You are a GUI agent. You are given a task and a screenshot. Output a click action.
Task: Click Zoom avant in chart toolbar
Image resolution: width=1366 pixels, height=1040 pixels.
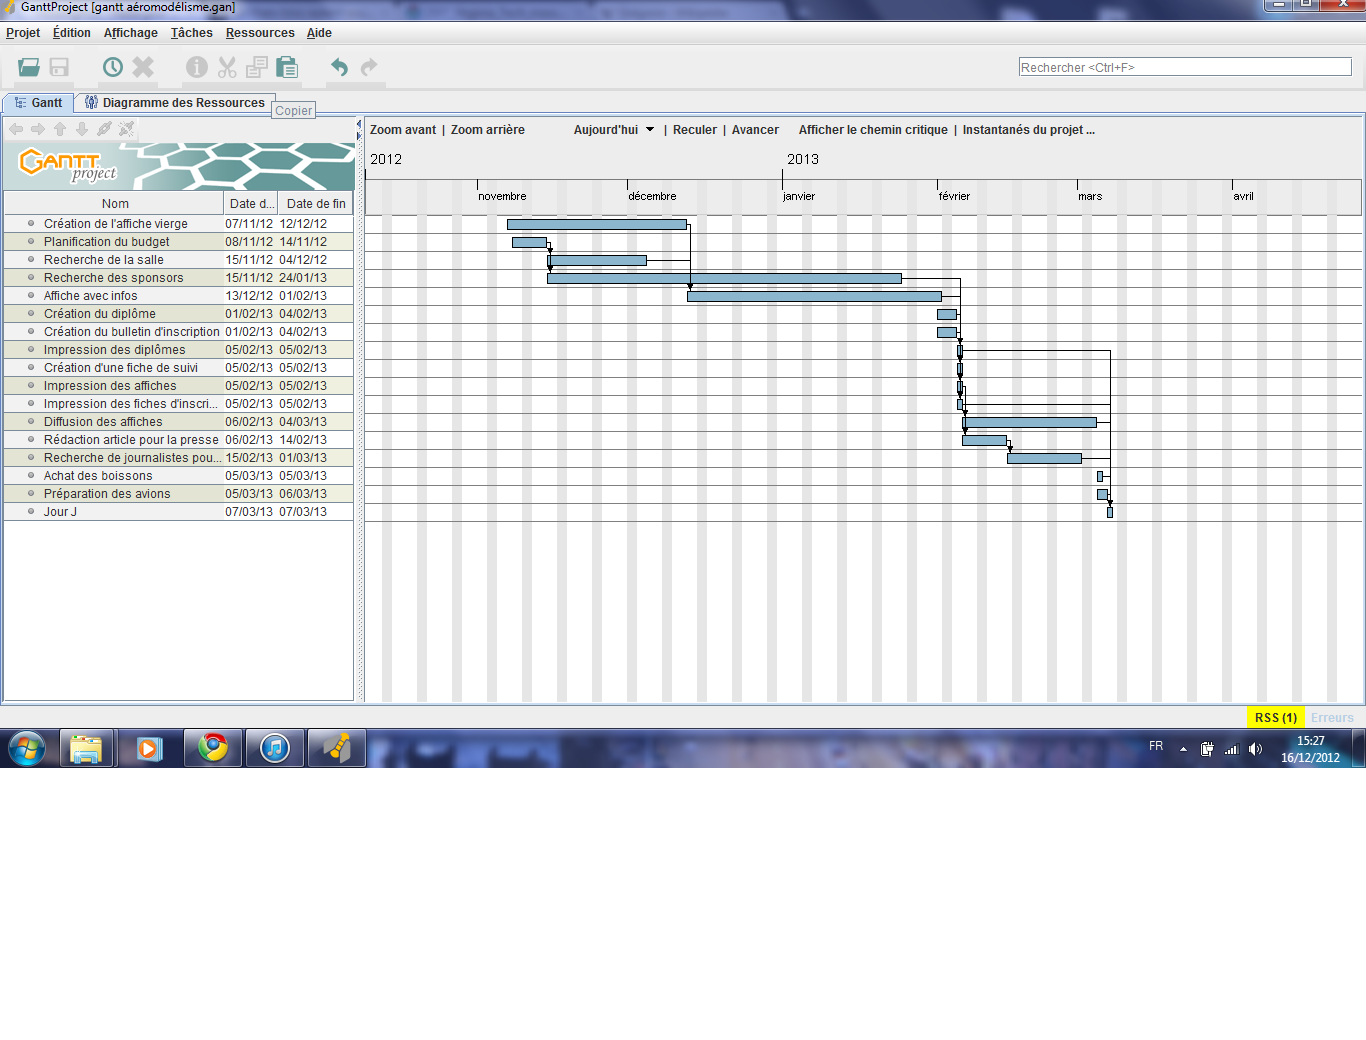click(x=403, y=130)
